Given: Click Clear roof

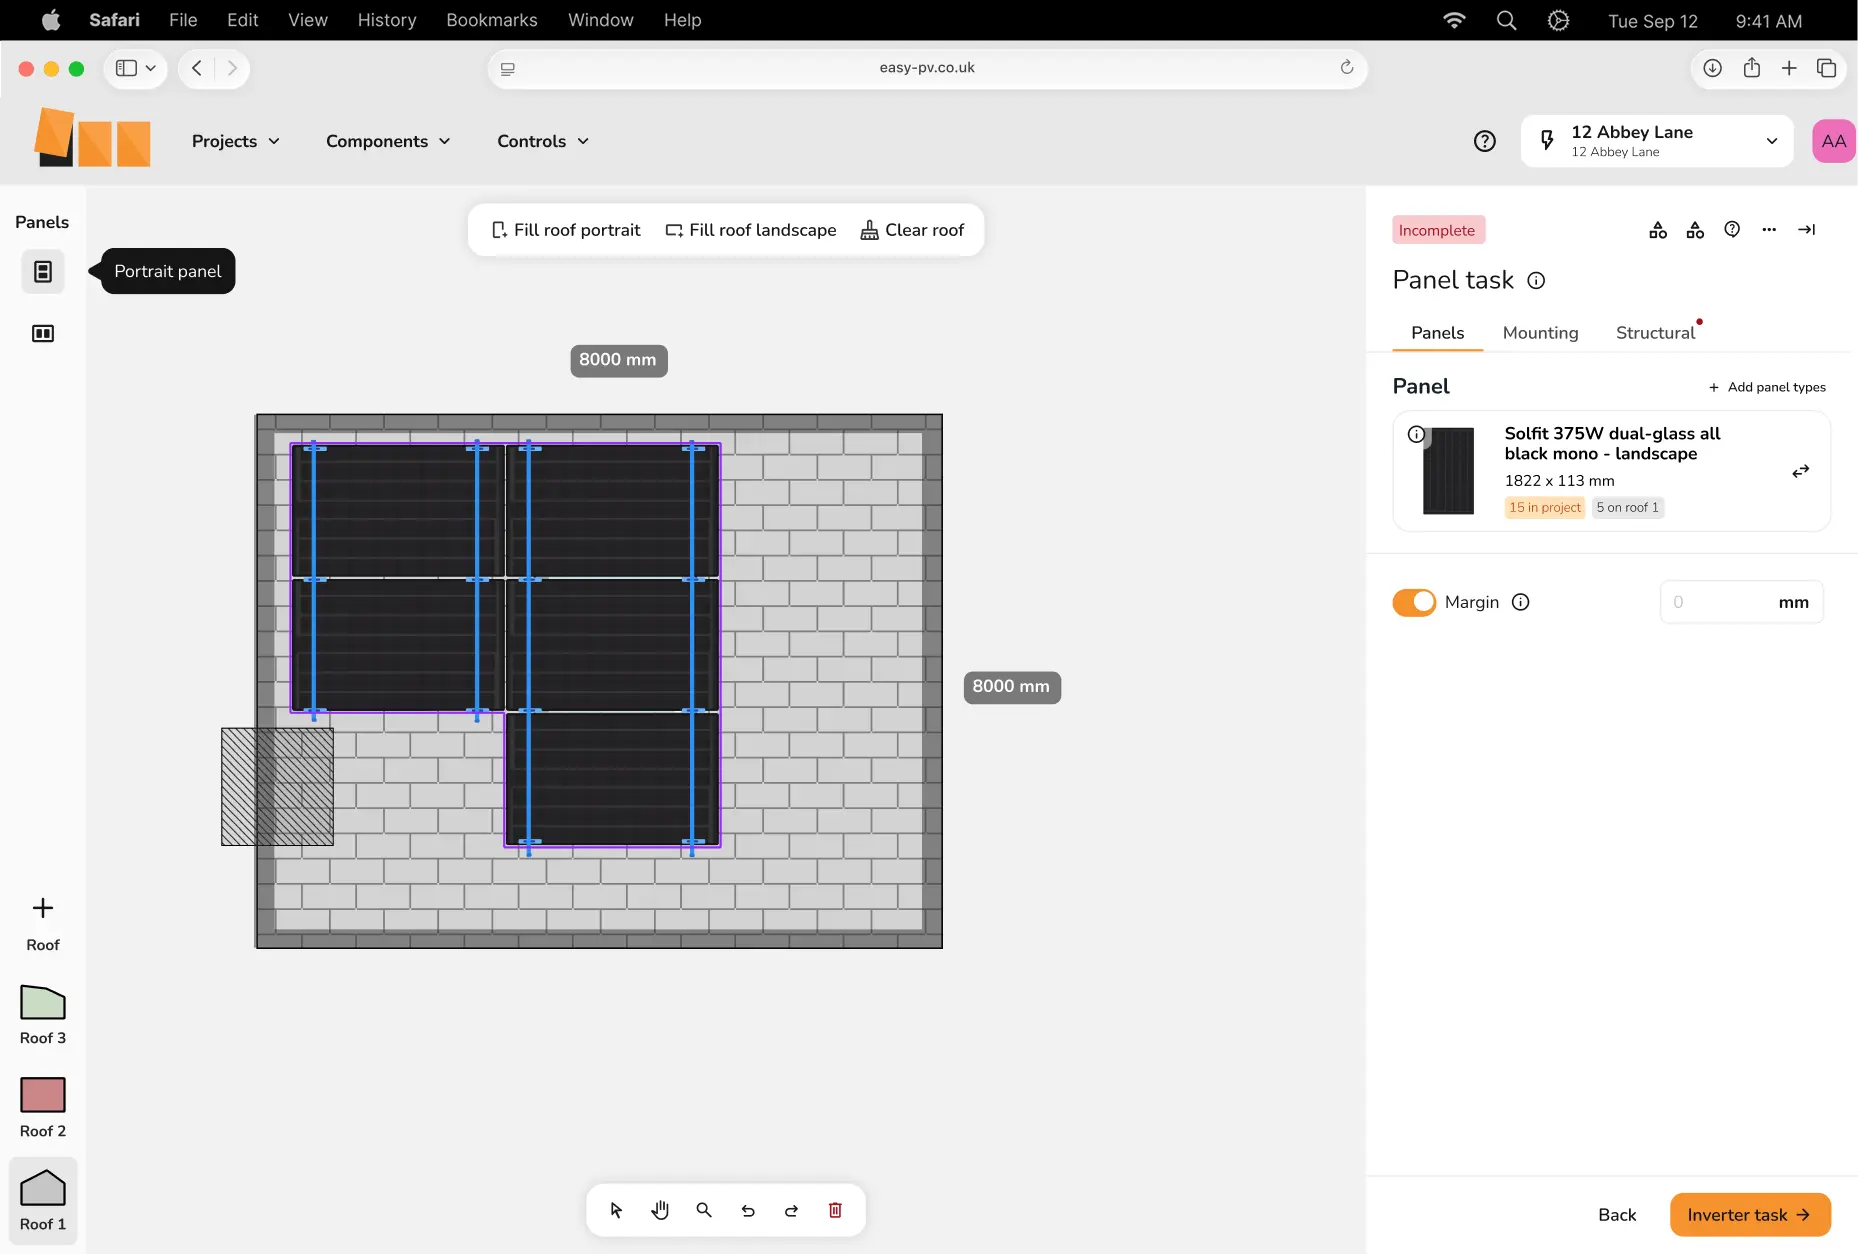Looking at the screenshot, I should 912,230.
